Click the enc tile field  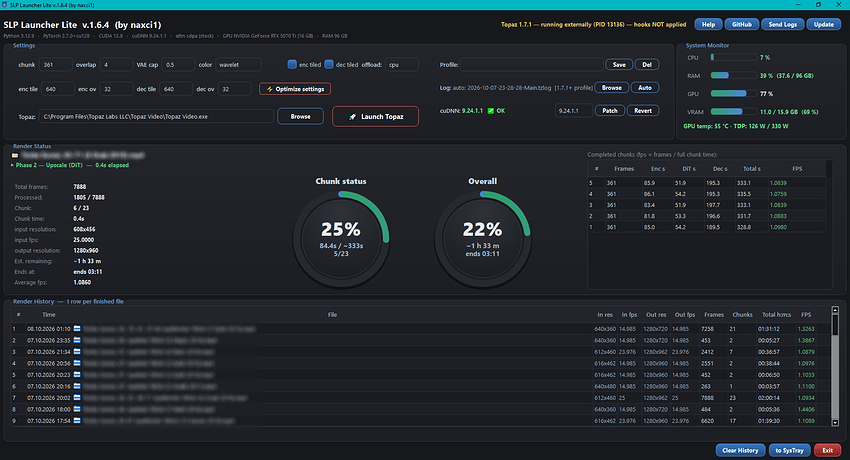point(57,89)
